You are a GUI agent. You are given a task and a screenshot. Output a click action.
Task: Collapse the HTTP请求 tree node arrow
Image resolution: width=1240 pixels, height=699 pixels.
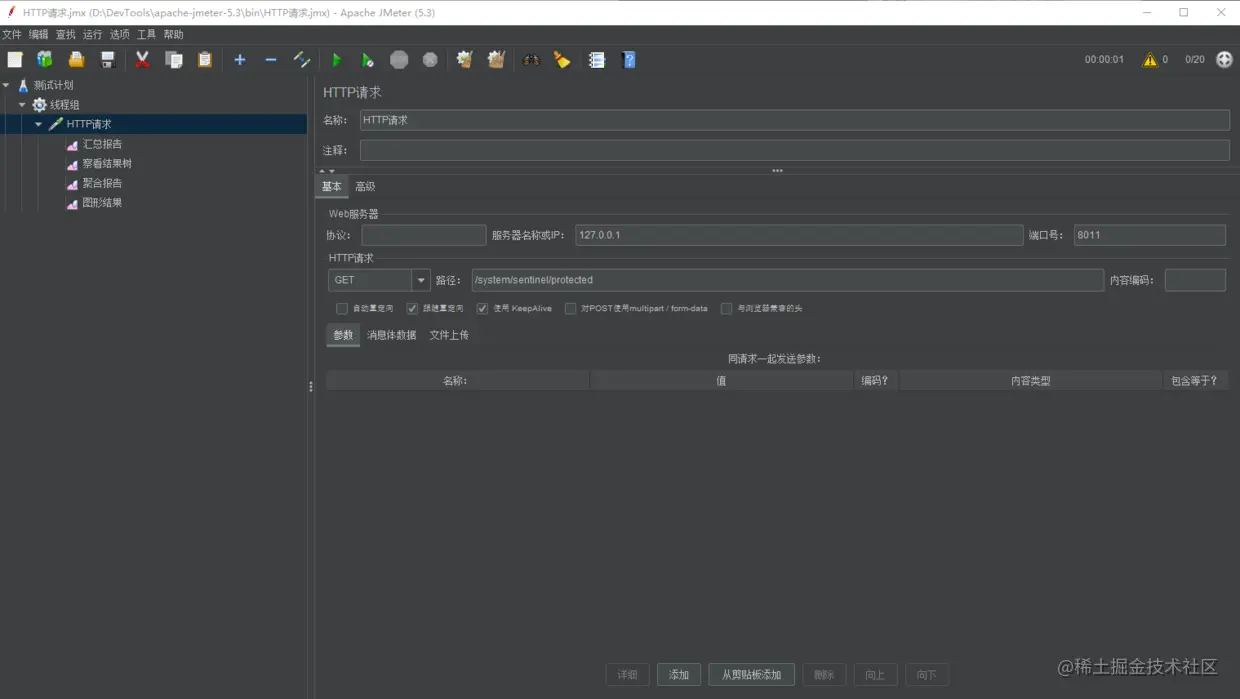click(39, 125)
